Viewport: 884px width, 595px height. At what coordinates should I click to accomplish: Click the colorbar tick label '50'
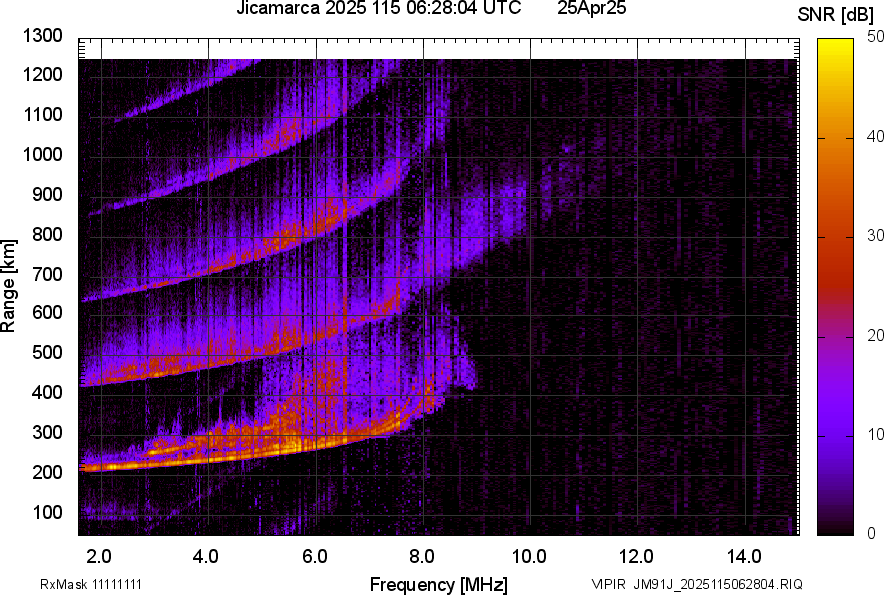875,37
